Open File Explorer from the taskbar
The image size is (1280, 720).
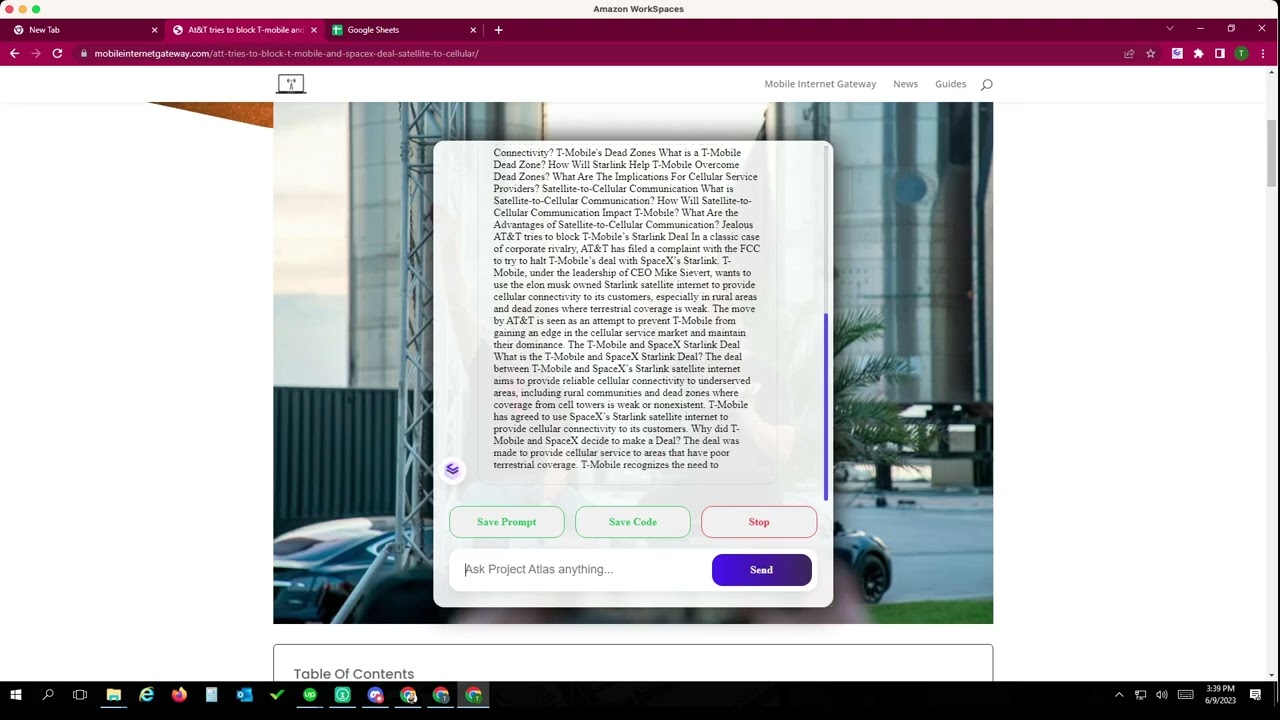pos(113,695)
